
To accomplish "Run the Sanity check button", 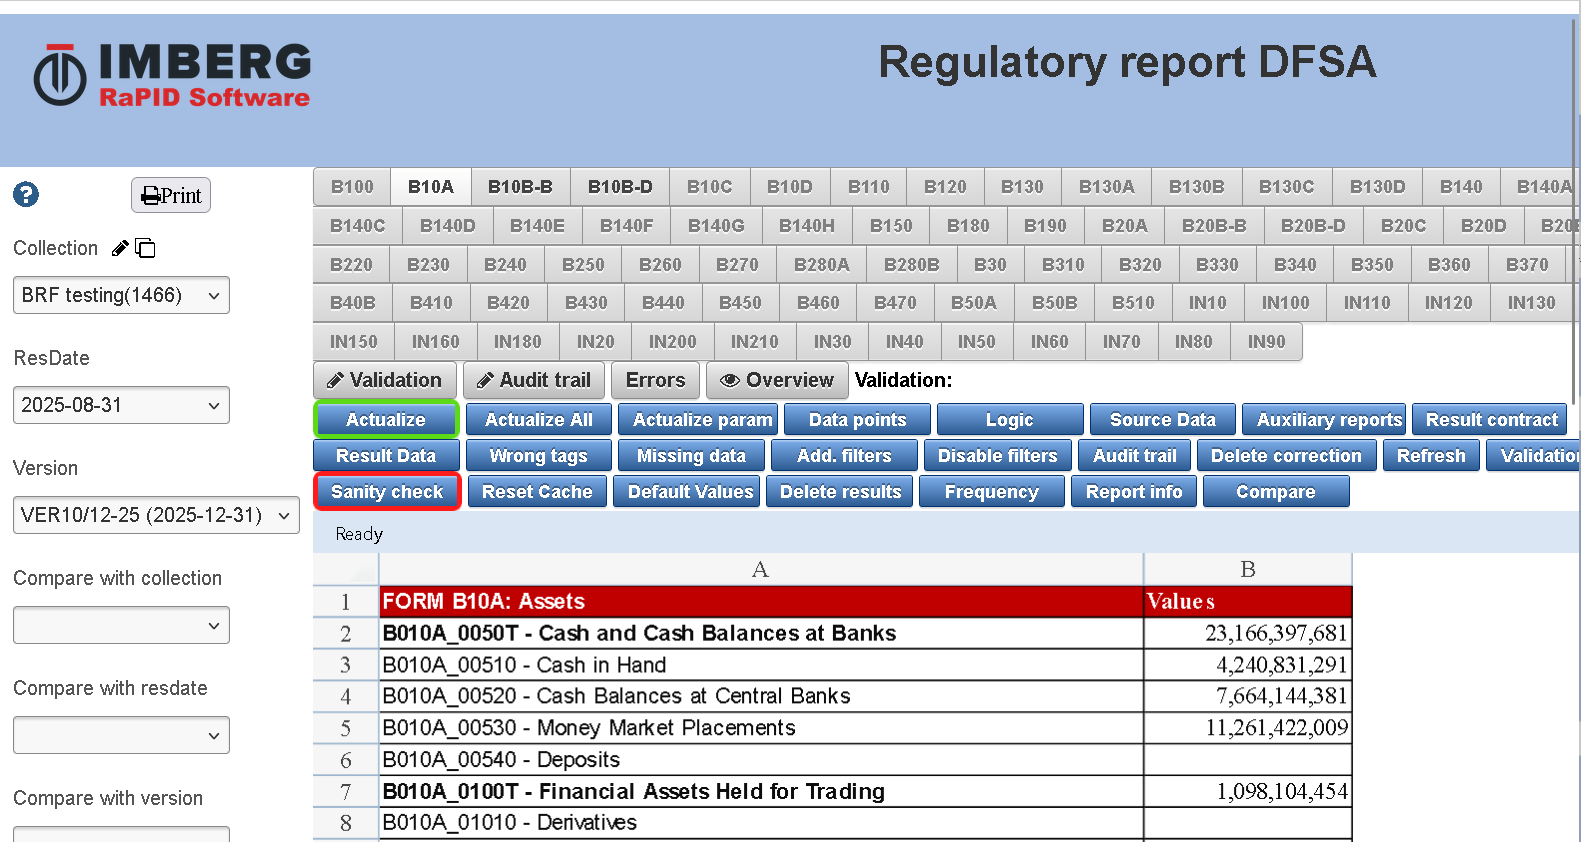I will pyautogui.click(x=387, y=492).
